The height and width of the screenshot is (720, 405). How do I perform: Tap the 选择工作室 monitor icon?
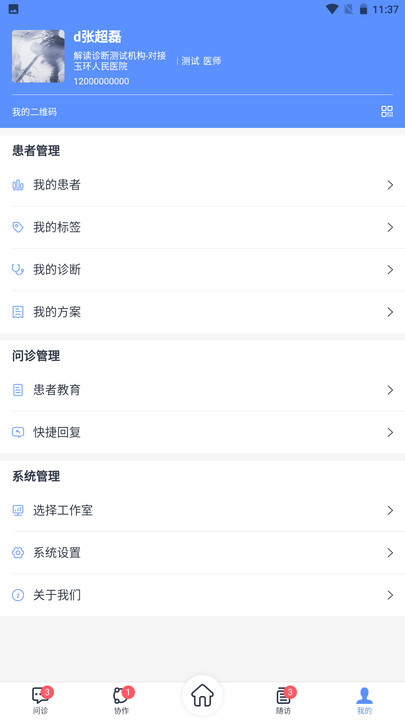(18, 511)
